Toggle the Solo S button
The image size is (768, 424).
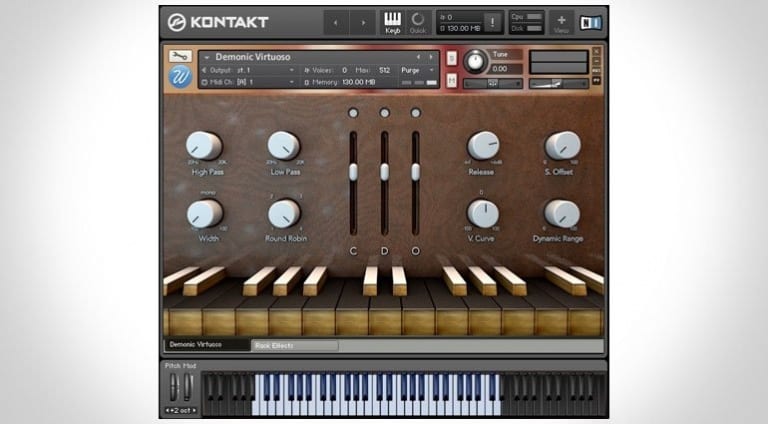coord(452,58)
